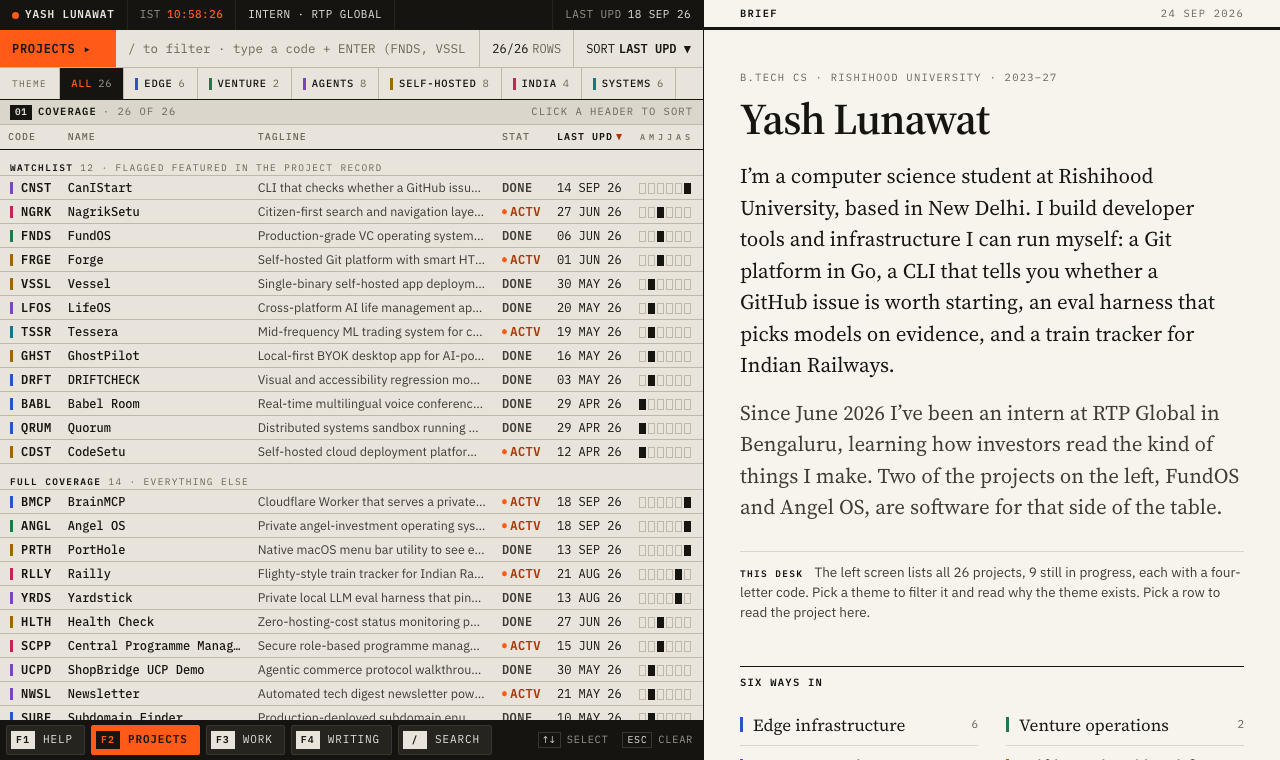Click the Newsletter tagline about tech digest
Image resolution: width=1280 pixels, height=760 pixels.
[x=371, y=694]
